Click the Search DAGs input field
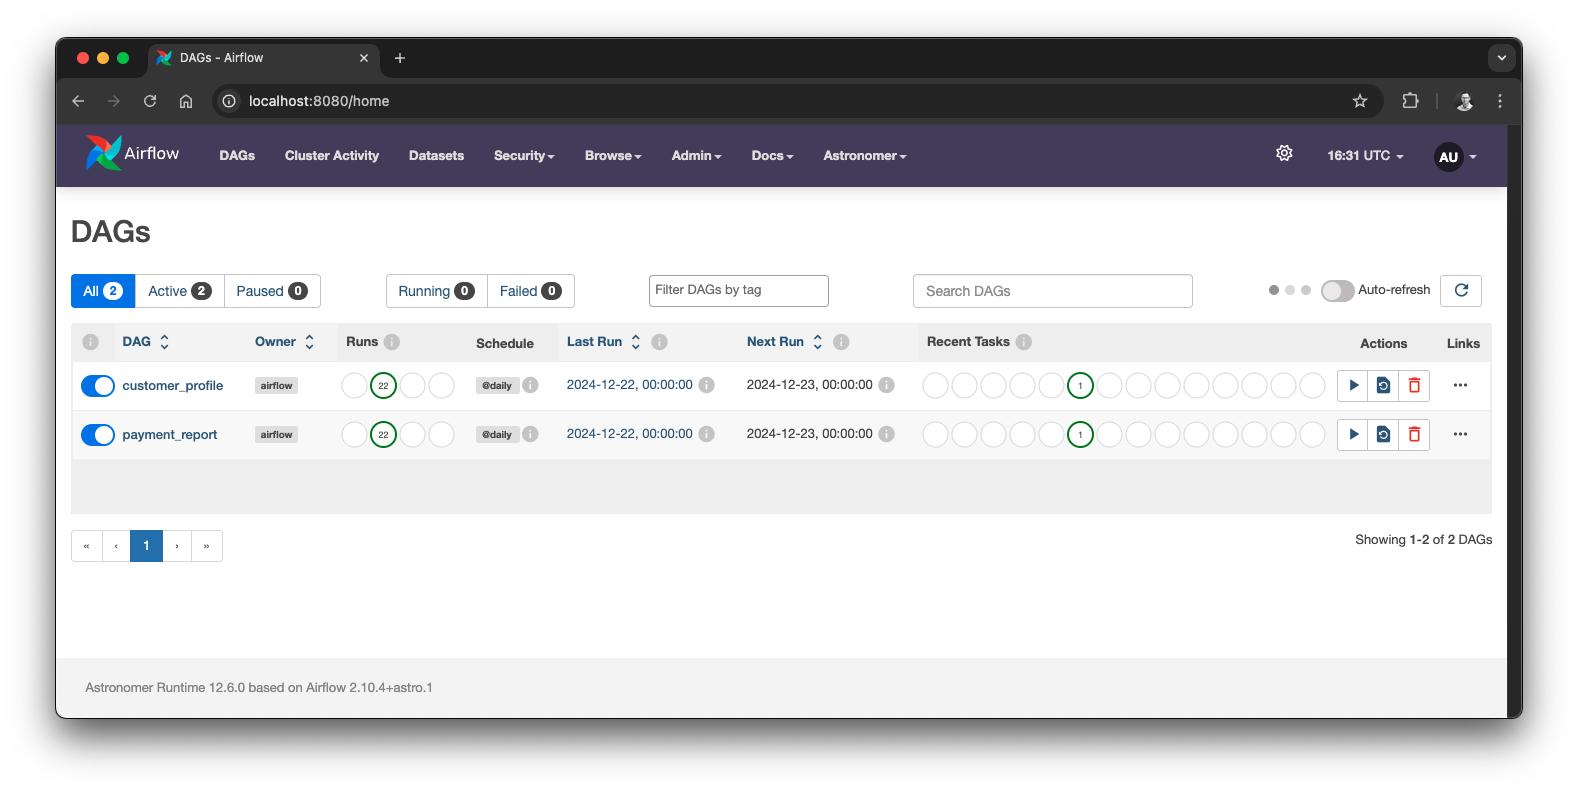 pos(1052,291)
